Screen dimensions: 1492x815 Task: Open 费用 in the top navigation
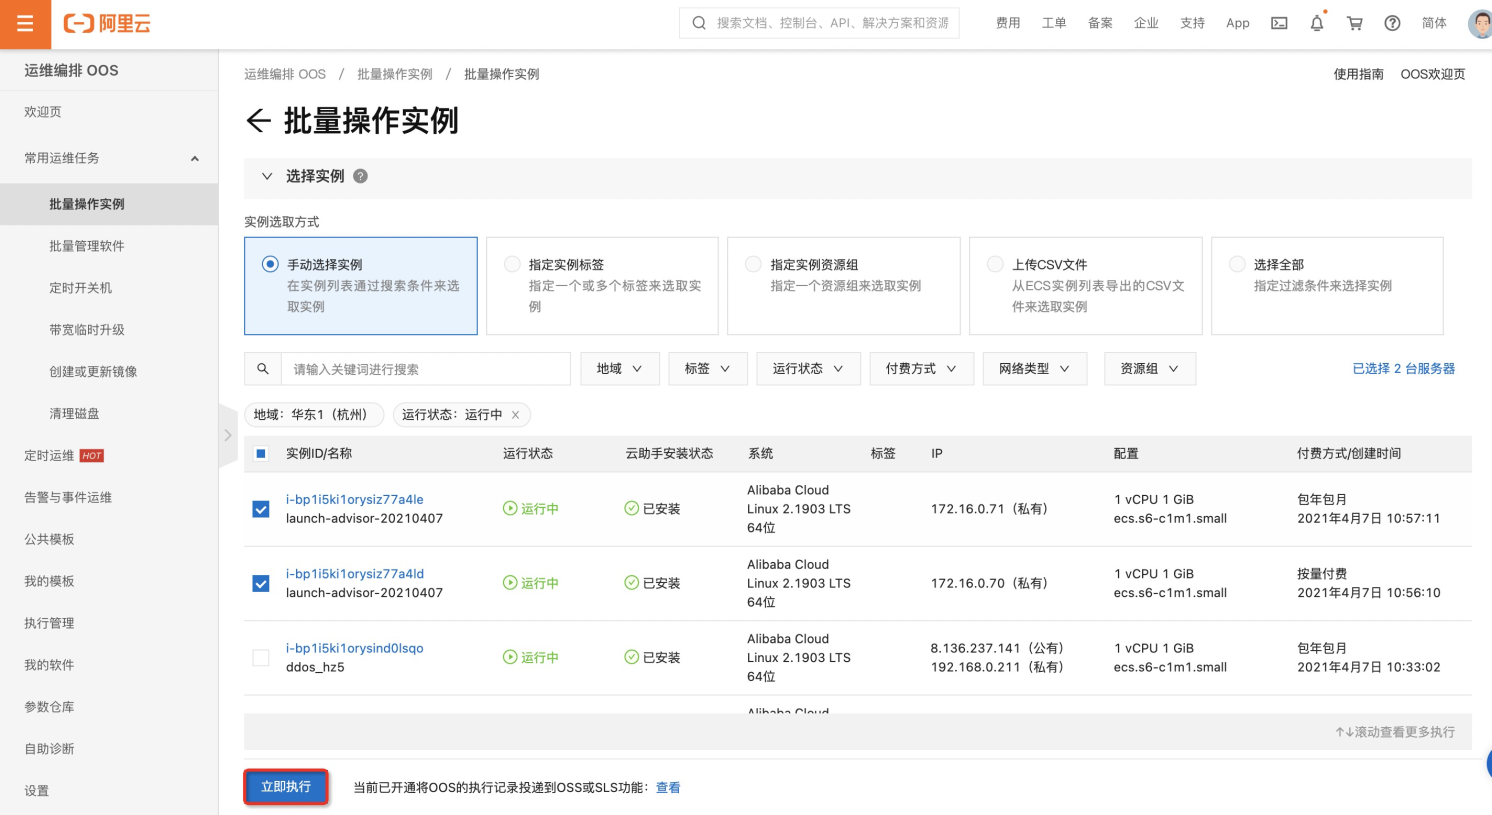1008,23
